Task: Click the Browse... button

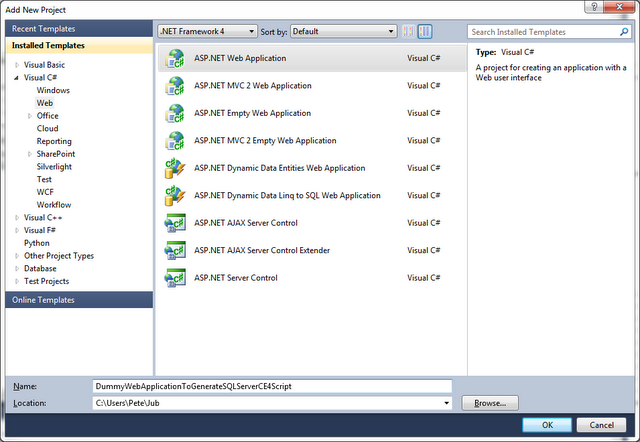Action: pyautogui.click(x=490, y=403)
